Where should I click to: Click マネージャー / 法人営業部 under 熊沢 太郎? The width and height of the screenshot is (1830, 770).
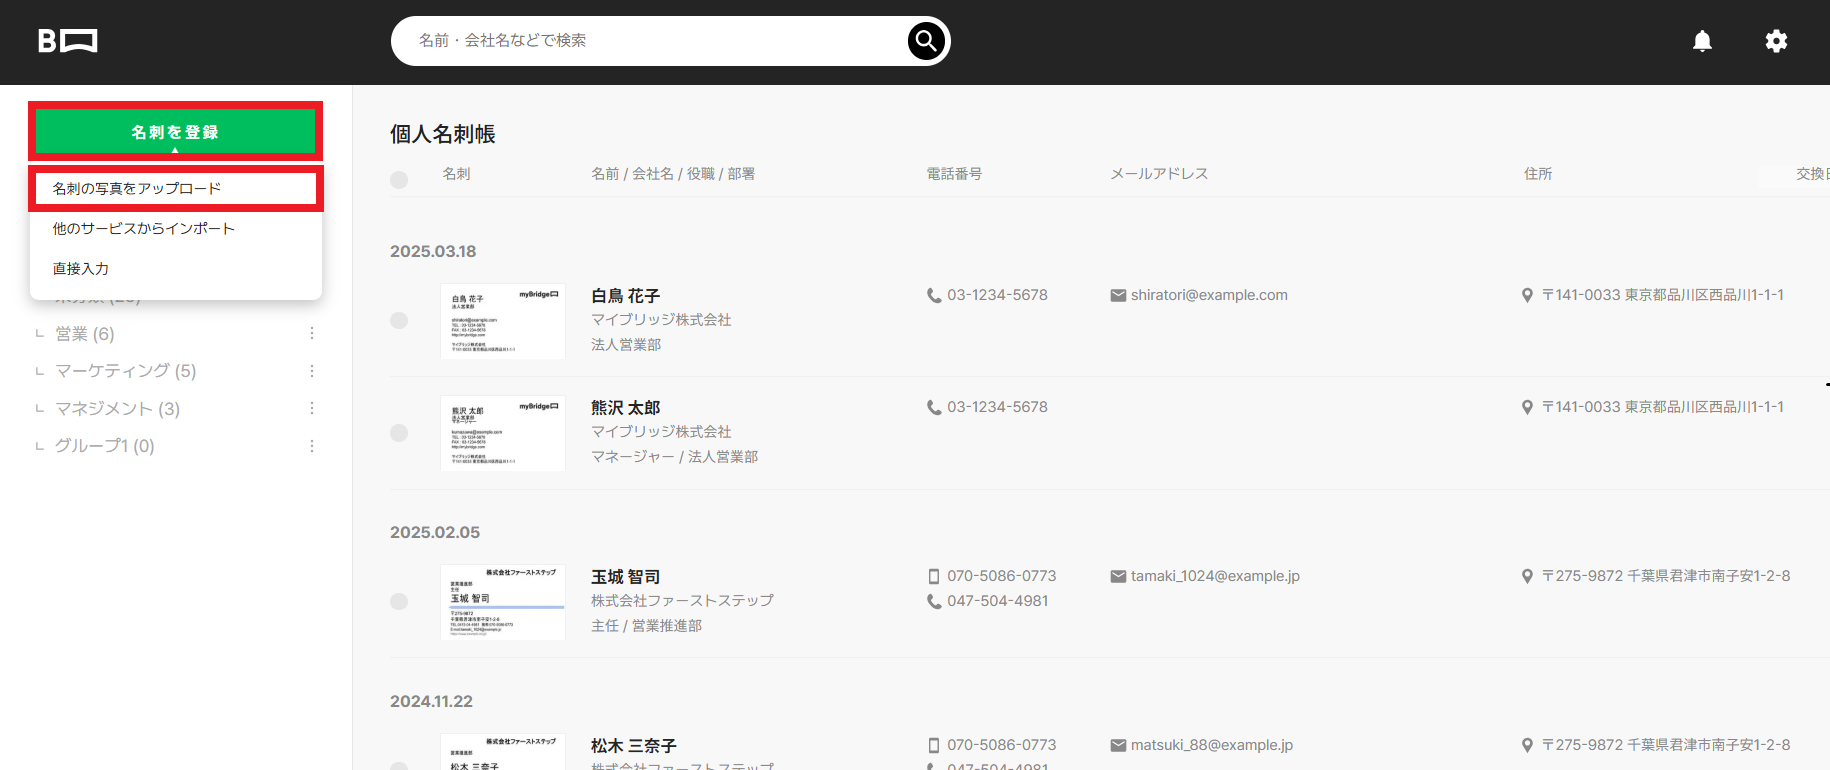coord(675,457)
